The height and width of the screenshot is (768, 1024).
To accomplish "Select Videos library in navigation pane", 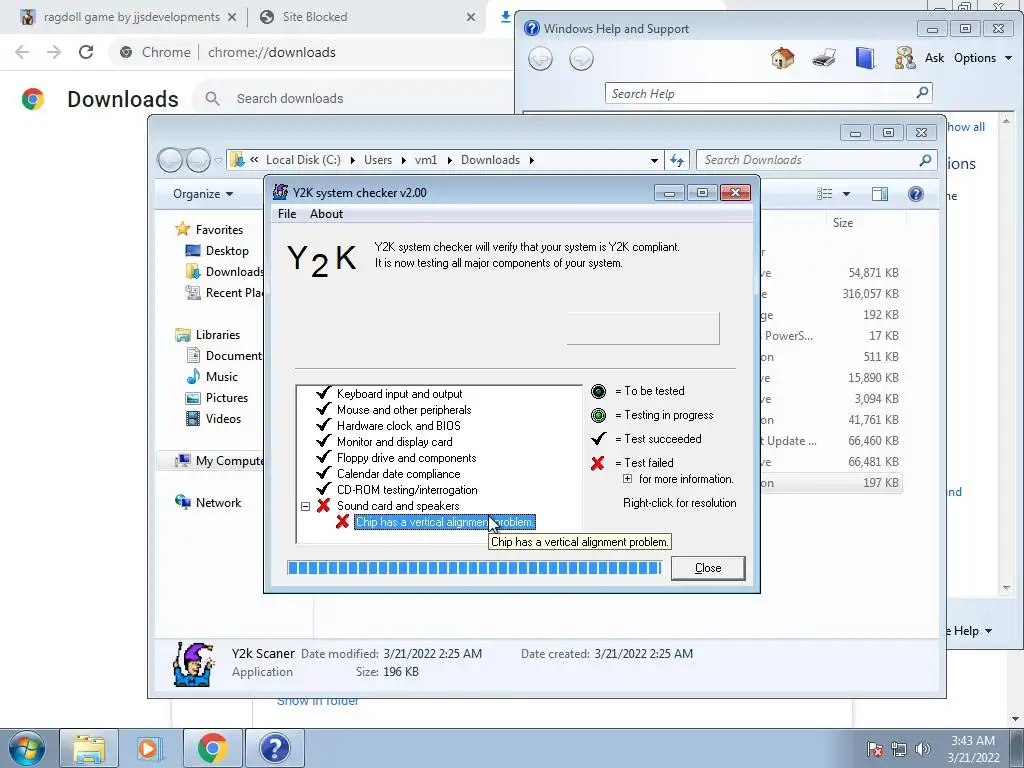I will click(x=214, y=419).
